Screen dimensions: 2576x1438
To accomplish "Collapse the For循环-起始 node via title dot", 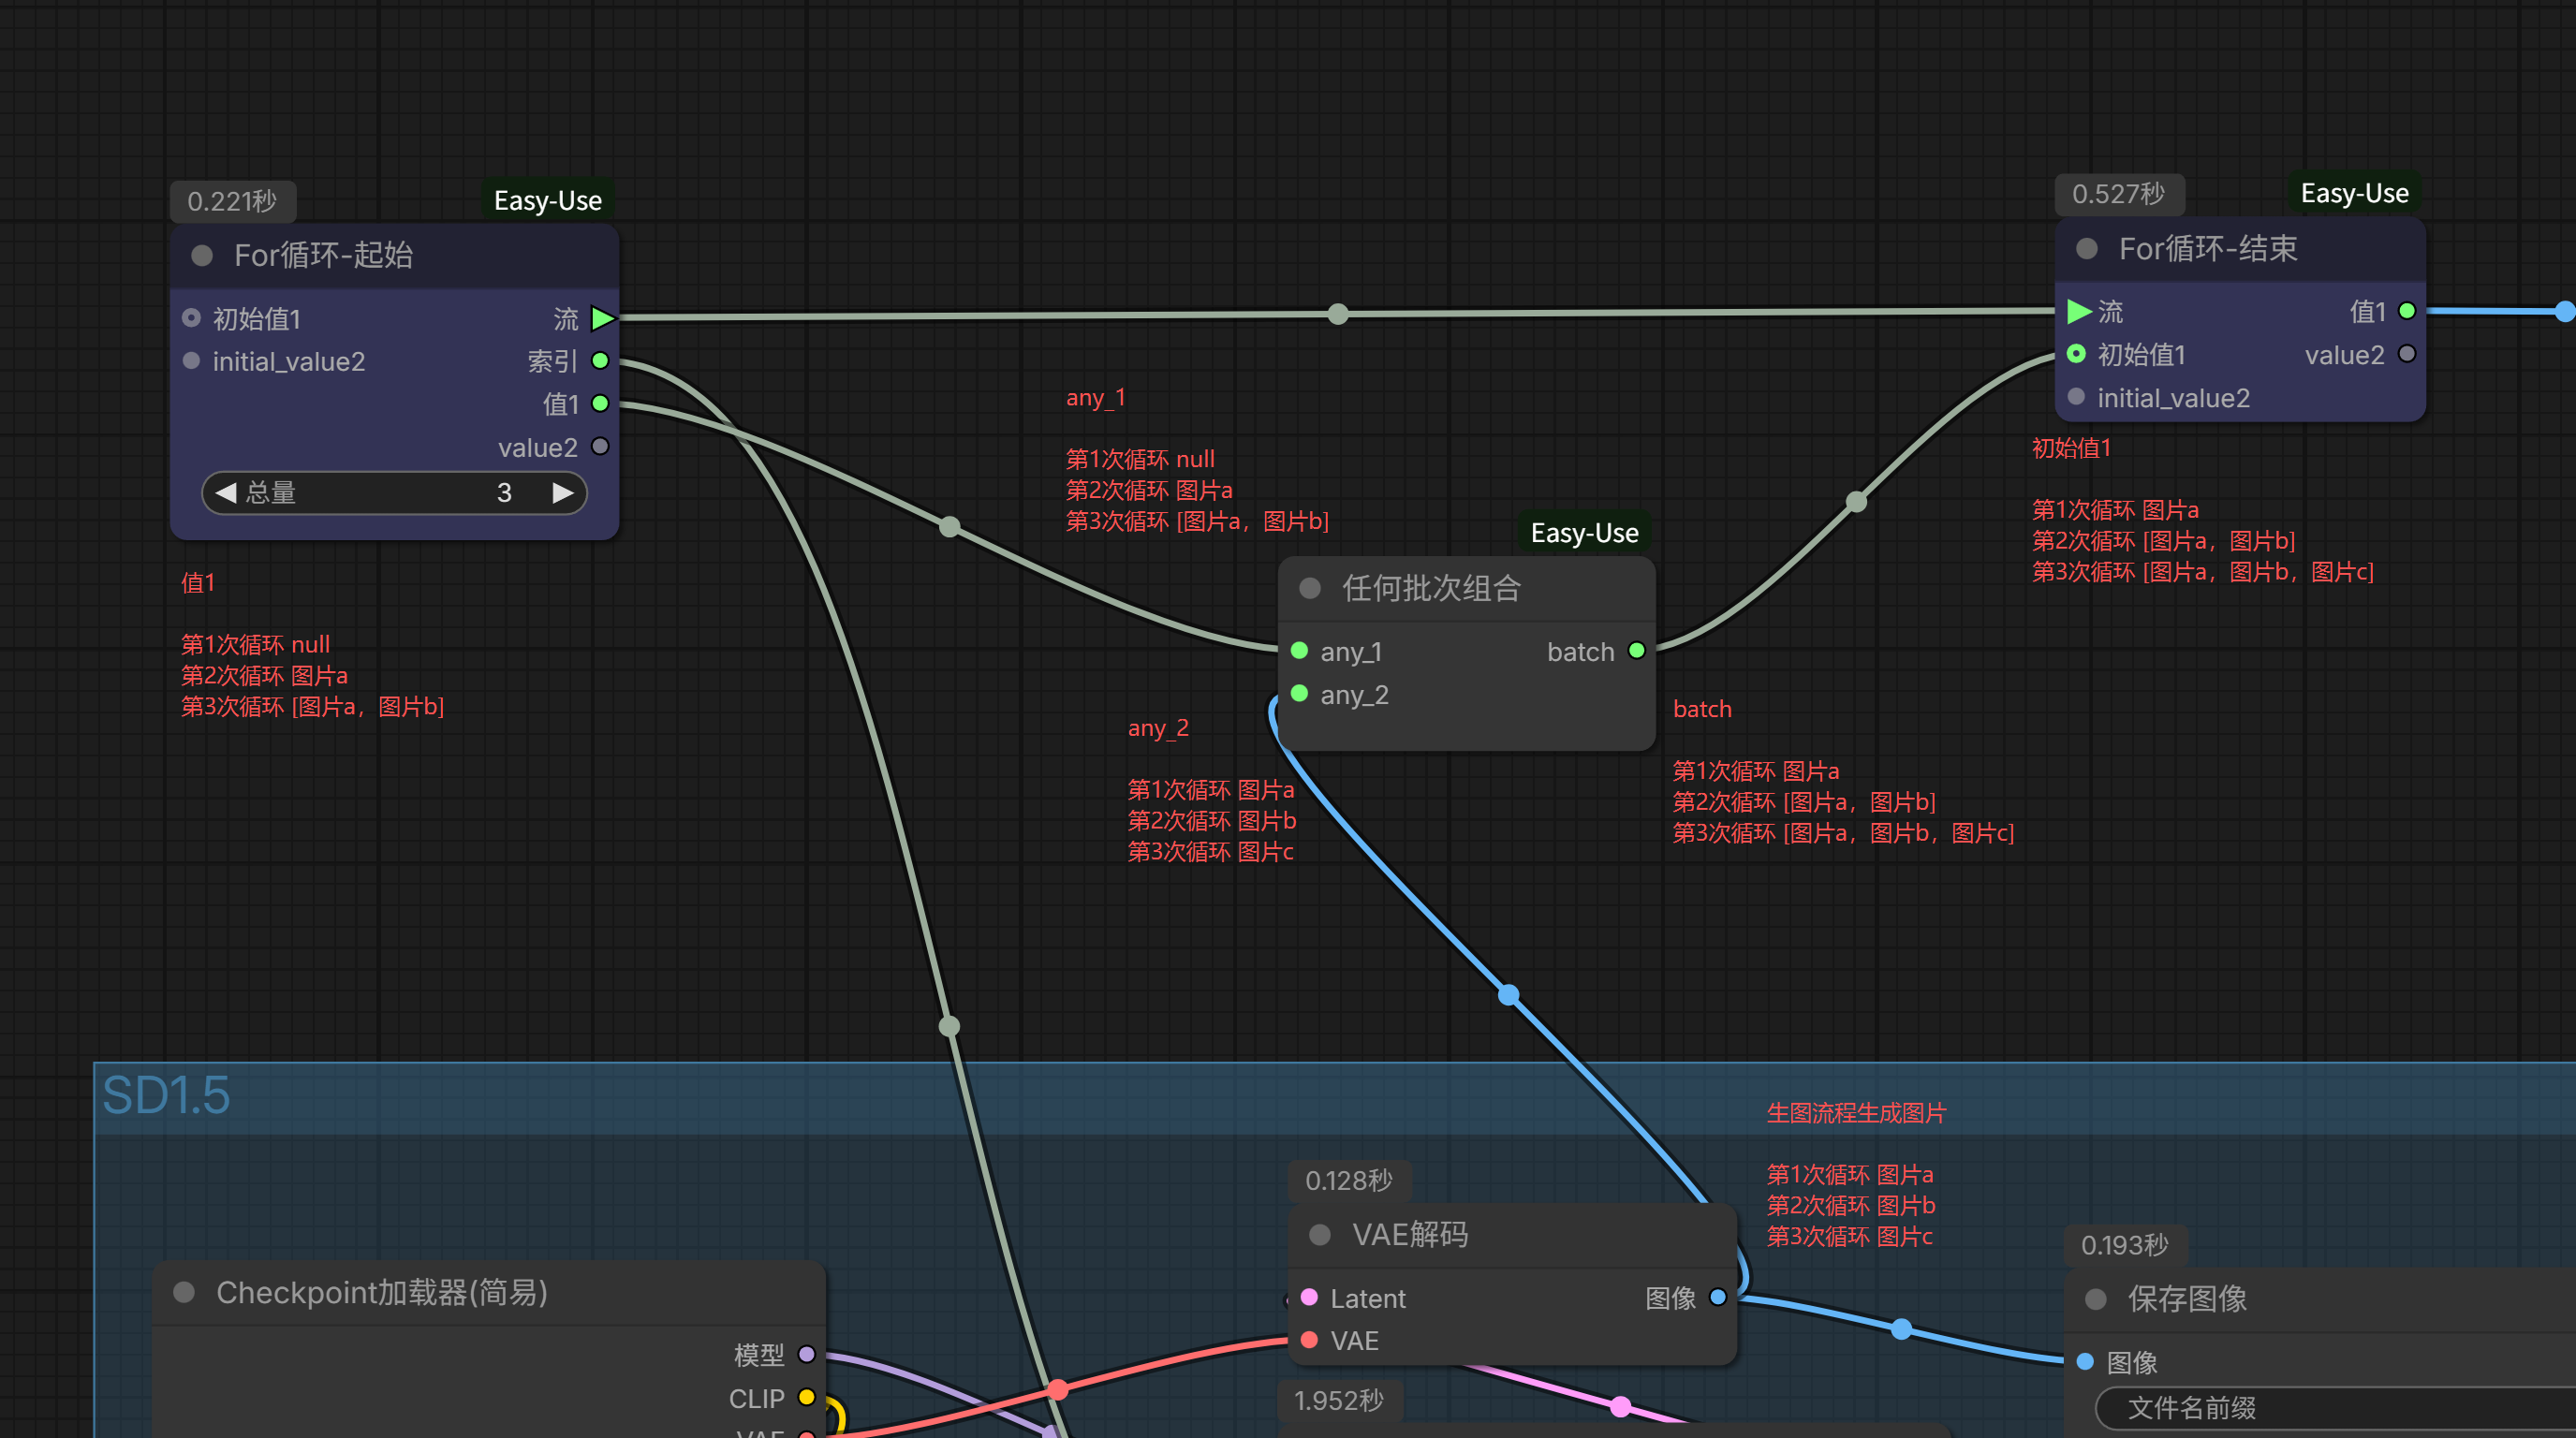I will point(202,255).
